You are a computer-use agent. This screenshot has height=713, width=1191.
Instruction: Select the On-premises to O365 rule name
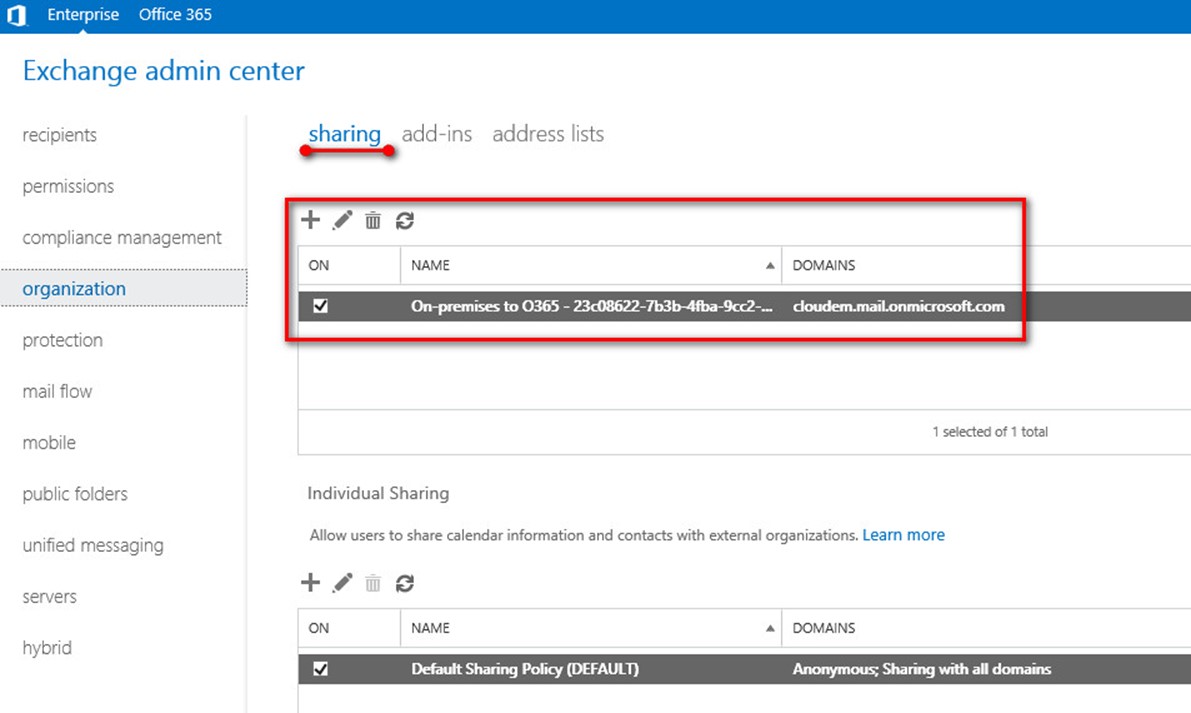tap(592, 306)
